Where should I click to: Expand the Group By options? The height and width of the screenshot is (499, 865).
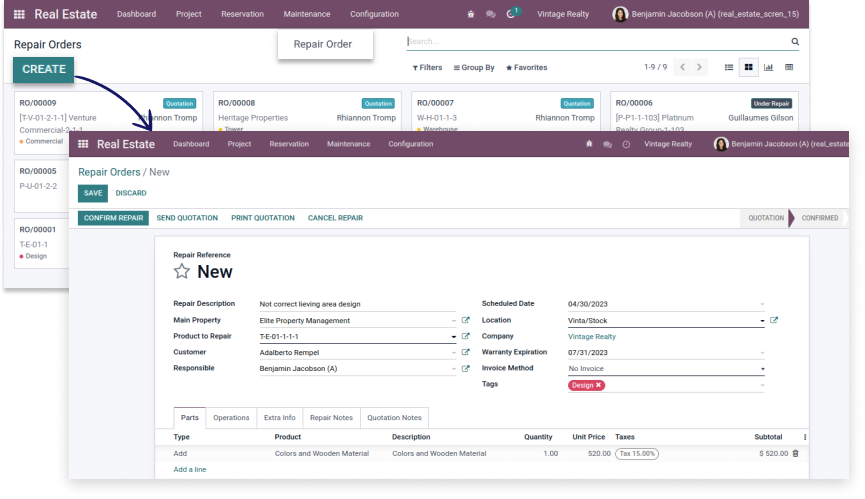point(474,68)
